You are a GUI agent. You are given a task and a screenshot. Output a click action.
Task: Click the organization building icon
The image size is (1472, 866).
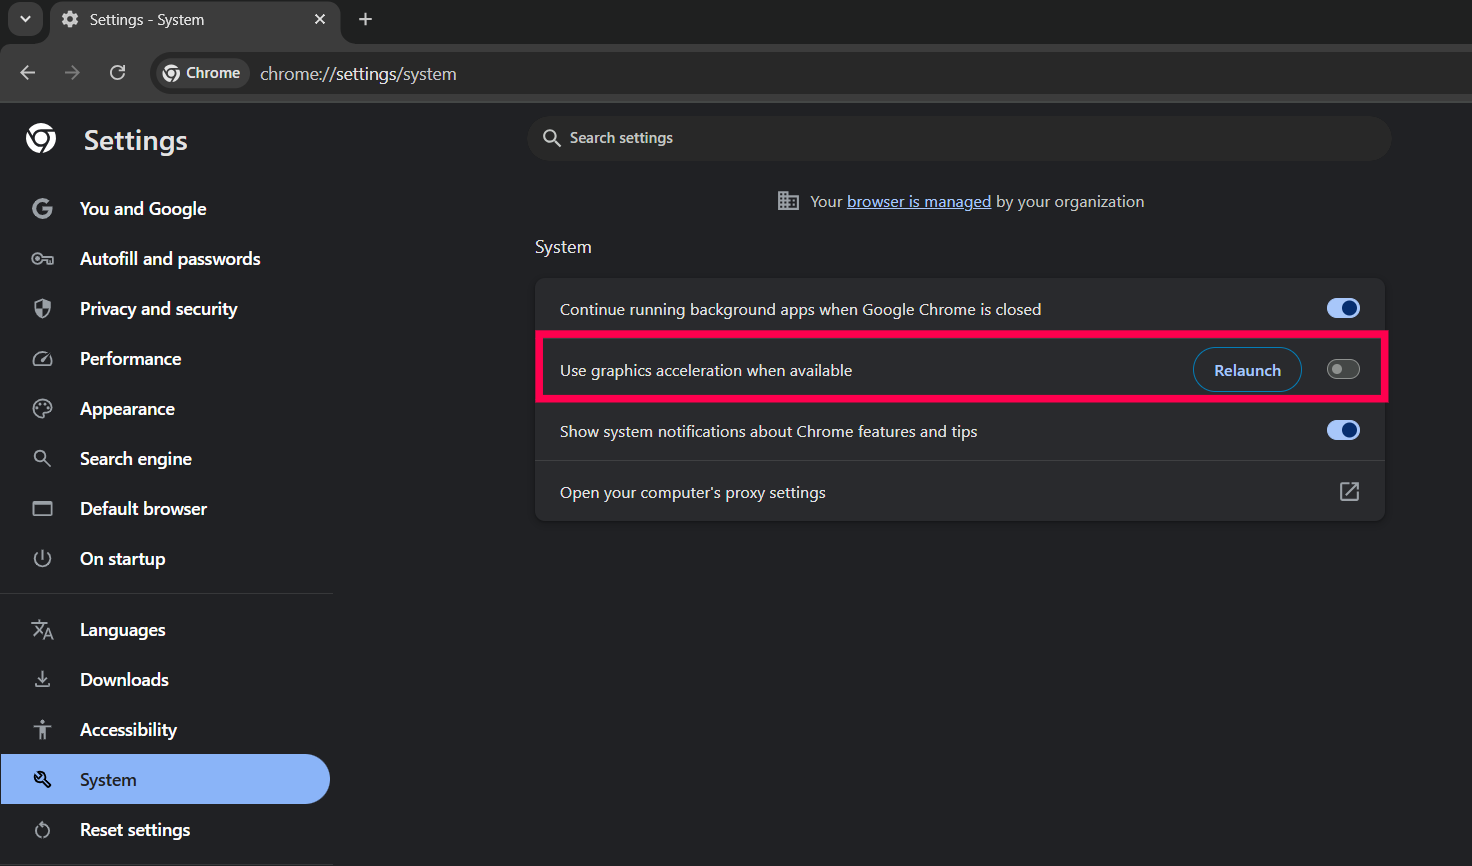[x=788, y=201]
